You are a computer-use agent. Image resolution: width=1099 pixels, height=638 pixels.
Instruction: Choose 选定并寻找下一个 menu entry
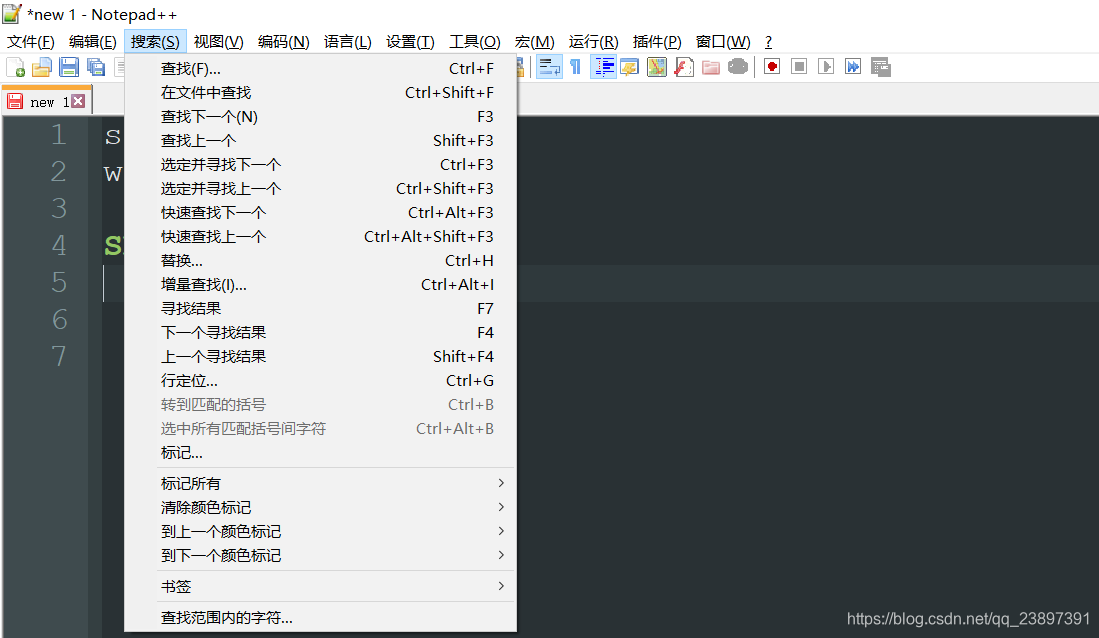(321, 165)
